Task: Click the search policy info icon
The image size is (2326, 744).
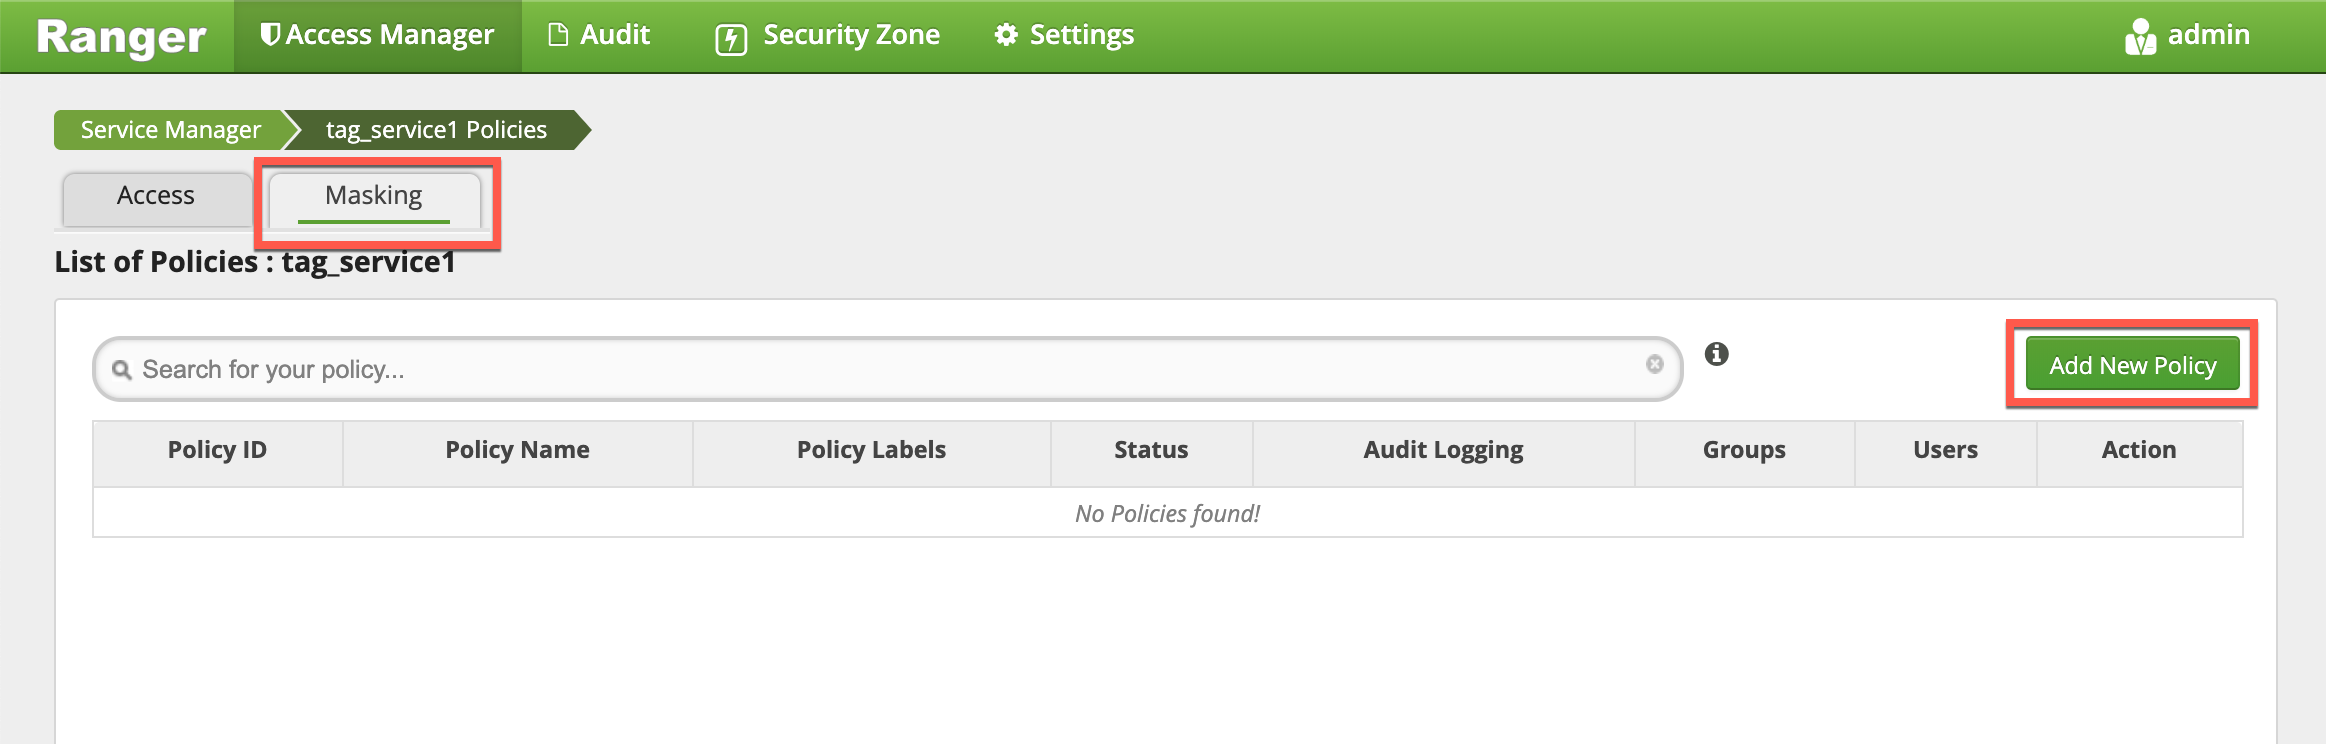Action: (x=1716, y=354)
